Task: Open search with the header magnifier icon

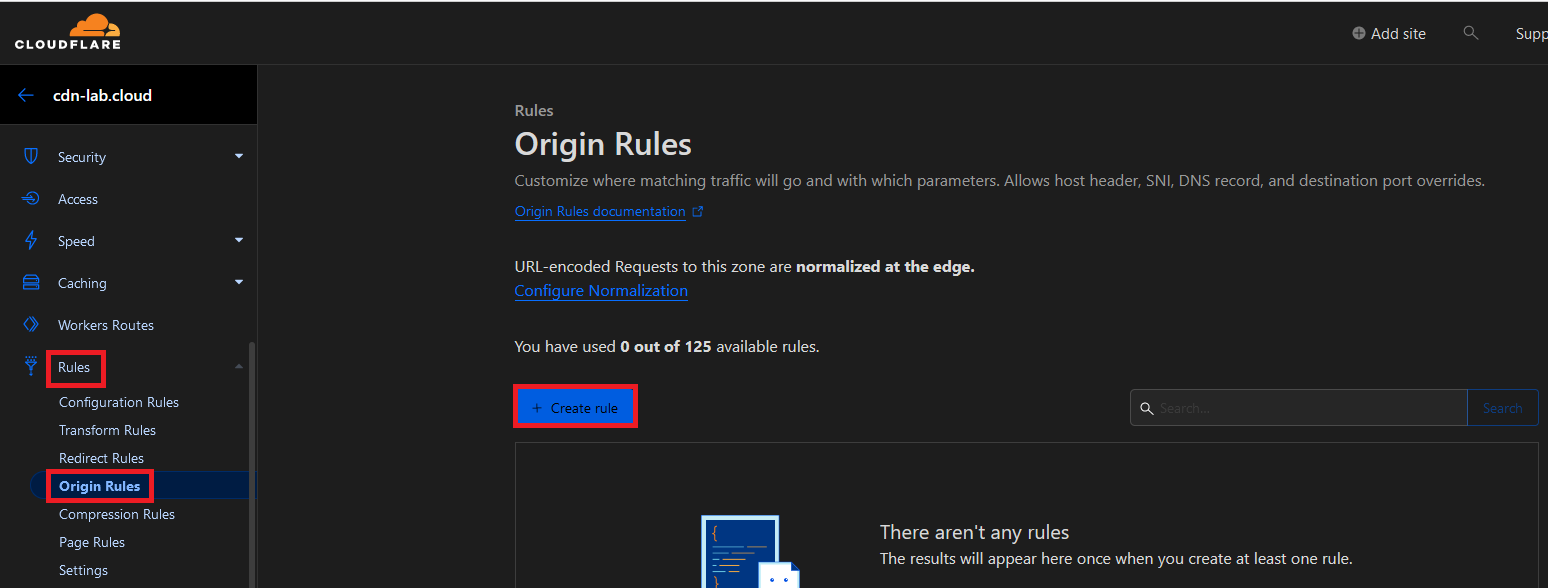Action: tap(1470, 33)
